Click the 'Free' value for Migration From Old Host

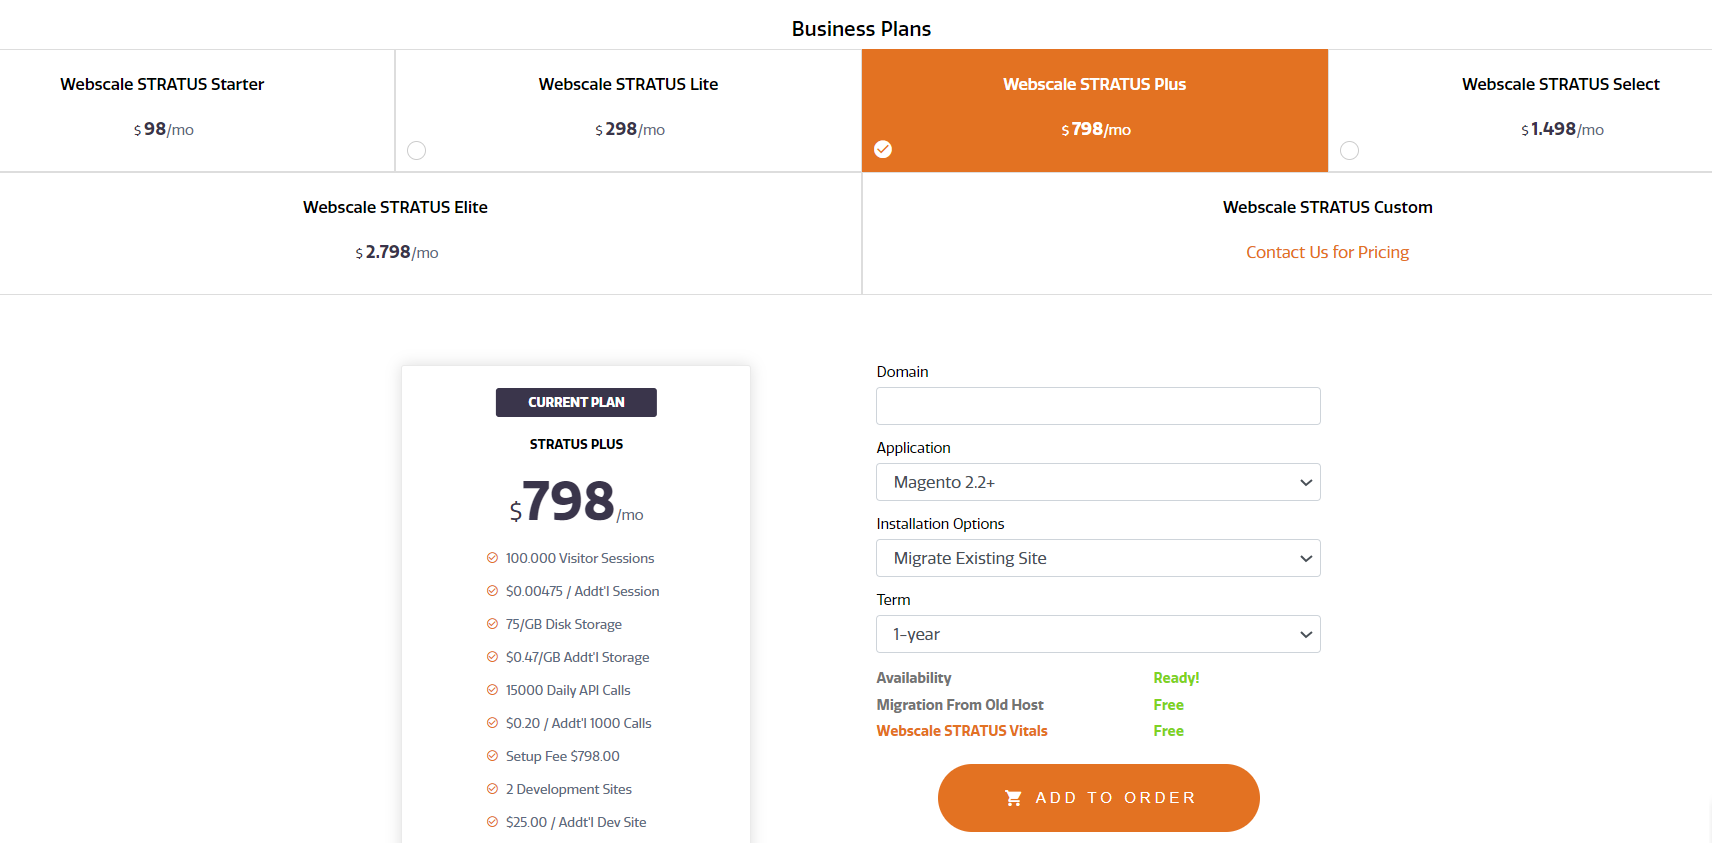pyautogui.click(x=1168, y=705)
